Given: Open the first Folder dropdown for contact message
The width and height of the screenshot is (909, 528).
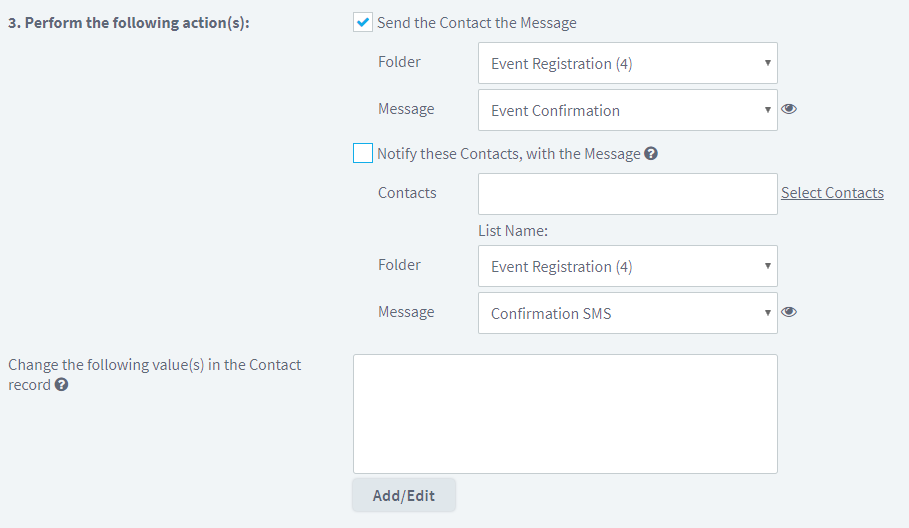Looking at the screenshot, I should tap(628, 63).
